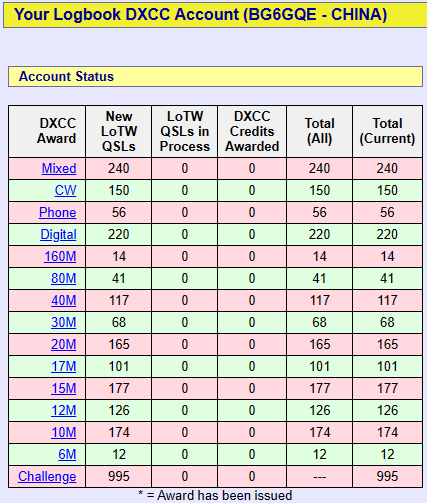Click Phone row New LoTW QSLs value 56
Image resolution: width=427 pixels, height=503 pixels.
click(119, 212)
